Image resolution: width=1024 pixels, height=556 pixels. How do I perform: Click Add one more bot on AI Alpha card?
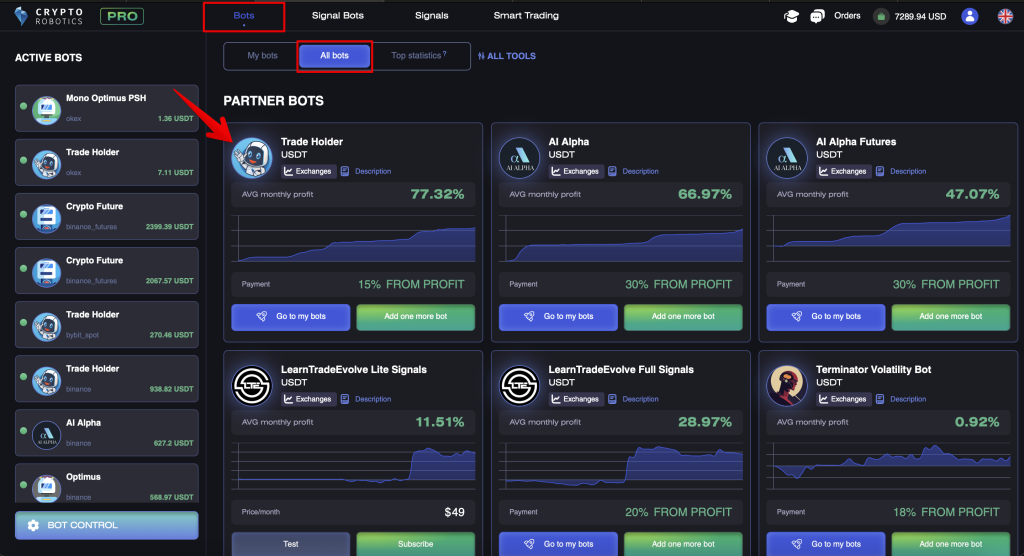(683, 317)
